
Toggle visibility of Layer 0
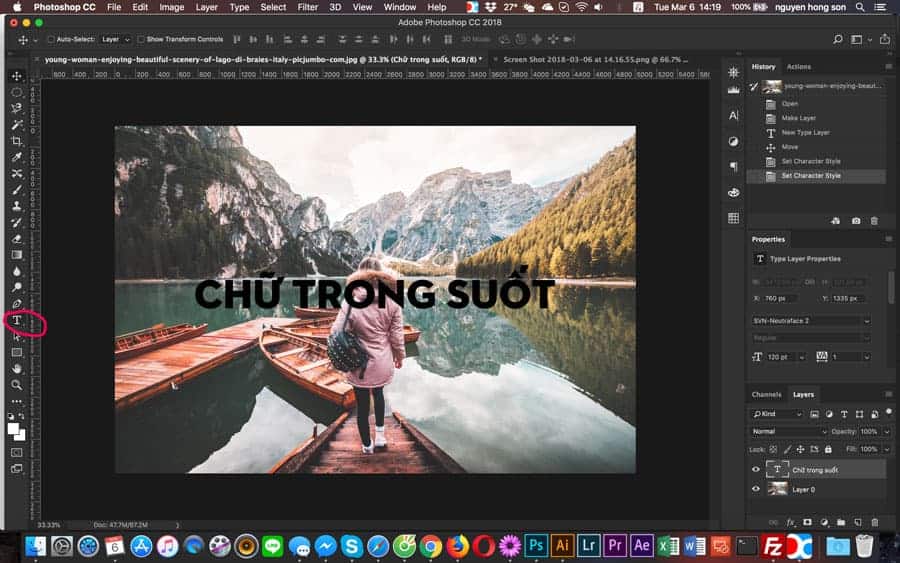pos(755,489)
